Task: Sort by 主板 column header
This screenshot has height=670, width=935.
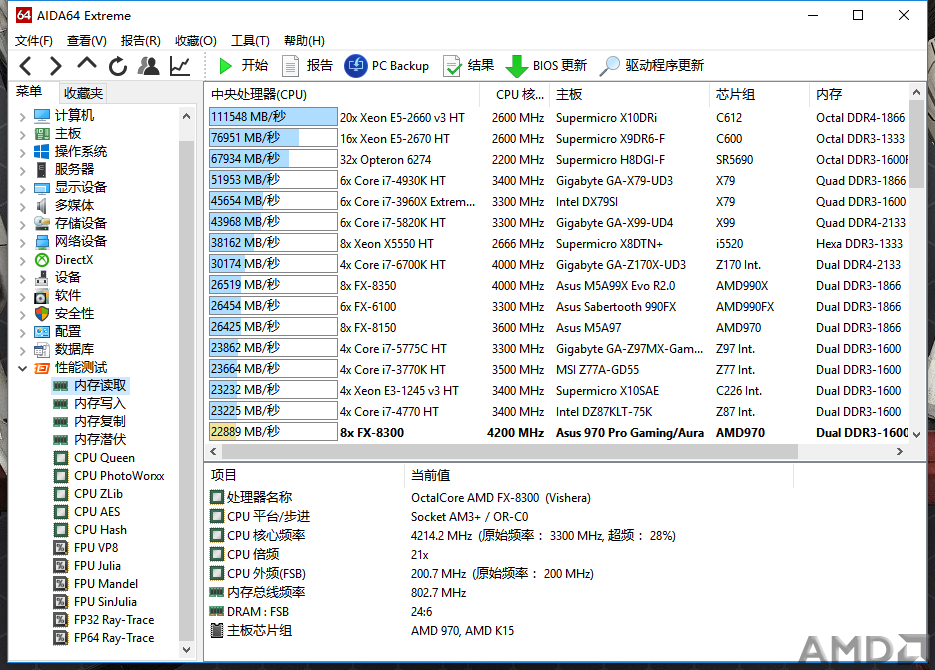Action: (630, 94)
